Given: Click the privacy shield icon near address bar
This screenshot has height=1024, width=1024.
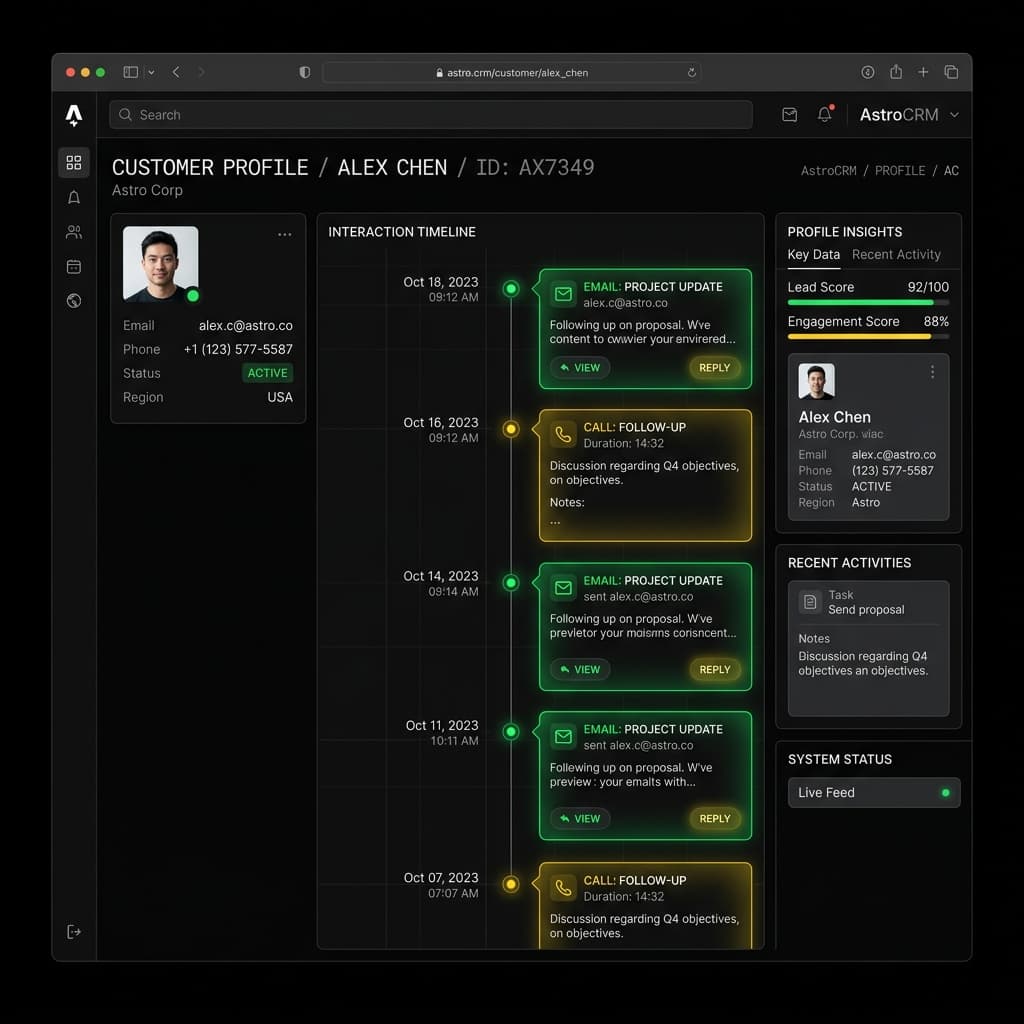Looking at the screenshot, I should click(x=304, y=72).
